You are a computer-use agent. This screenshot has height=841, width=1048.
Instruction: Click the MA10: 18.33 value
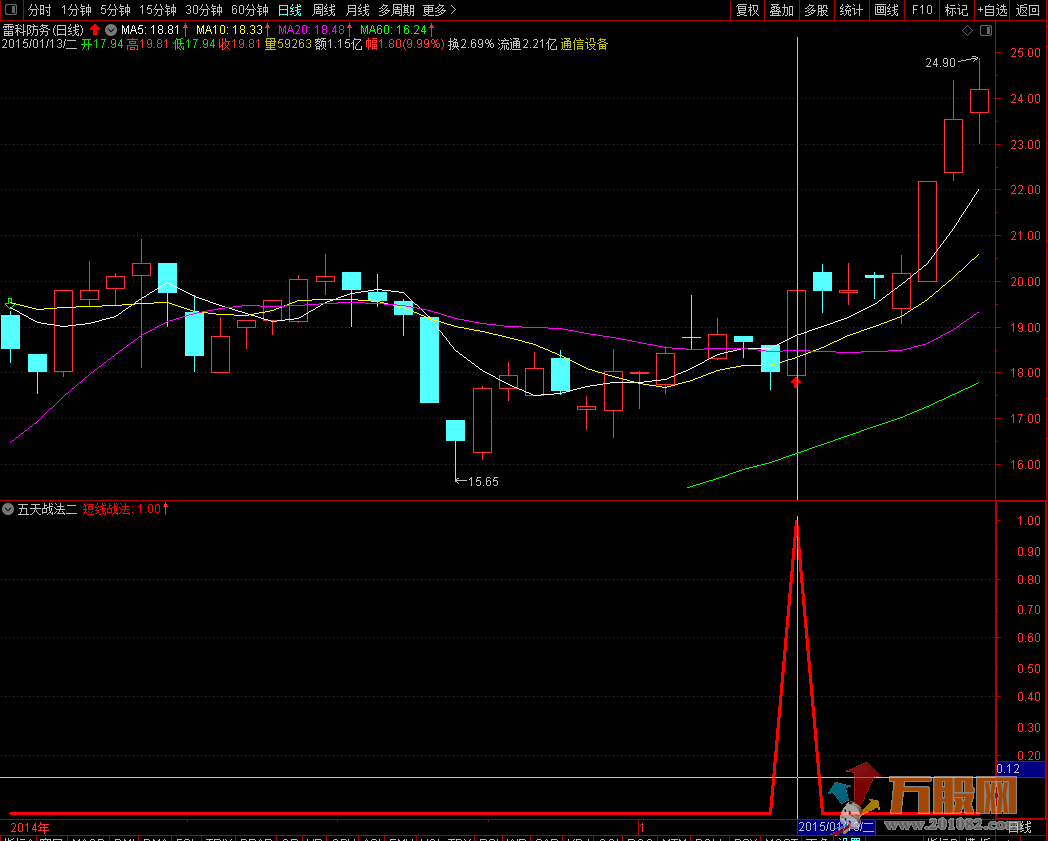point(229,29)
